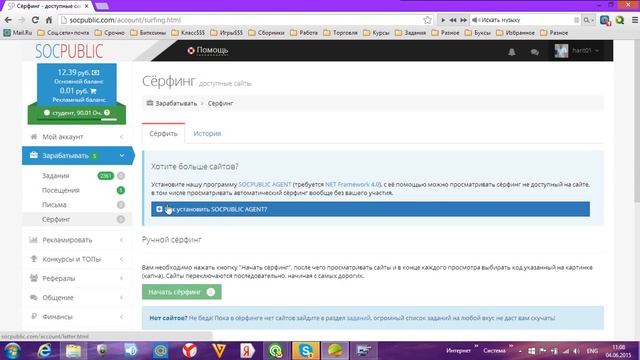The height and width of the screenshot is (360, 640).
Task: Click the browser back arrow
Action: click(x=8, y=20)
